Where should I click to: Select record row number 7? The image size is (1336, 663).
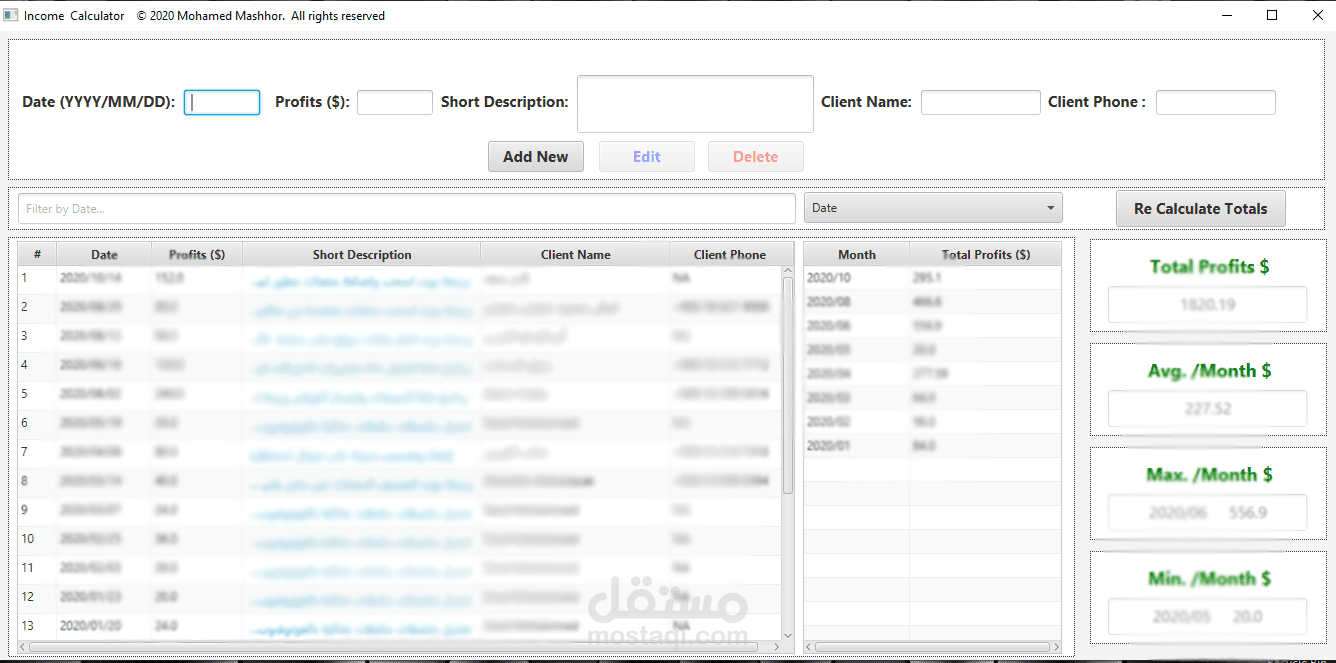(399, 452)
